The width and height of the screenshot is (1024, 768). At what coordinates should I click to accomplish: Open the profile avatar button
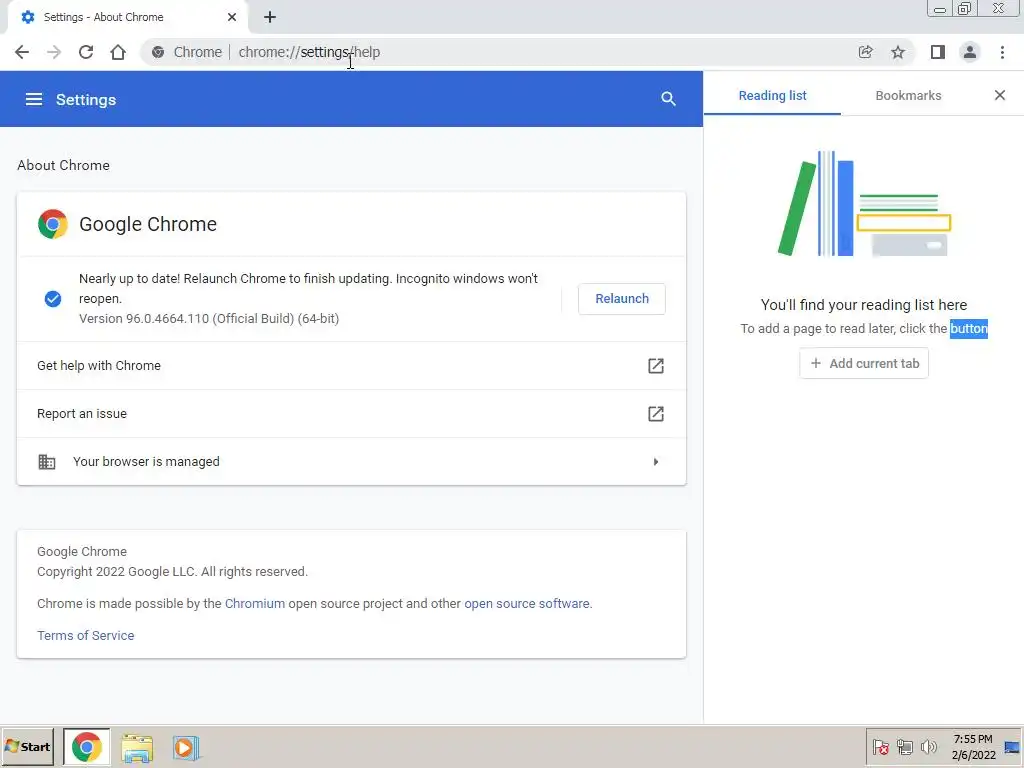[970, 52]
